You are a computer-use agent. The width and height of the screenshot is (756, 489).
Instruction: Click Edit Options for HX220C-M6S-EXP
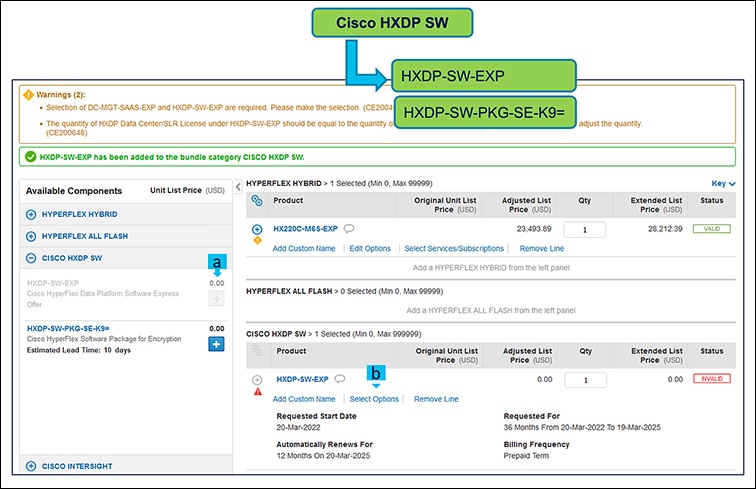pos(370,248)
